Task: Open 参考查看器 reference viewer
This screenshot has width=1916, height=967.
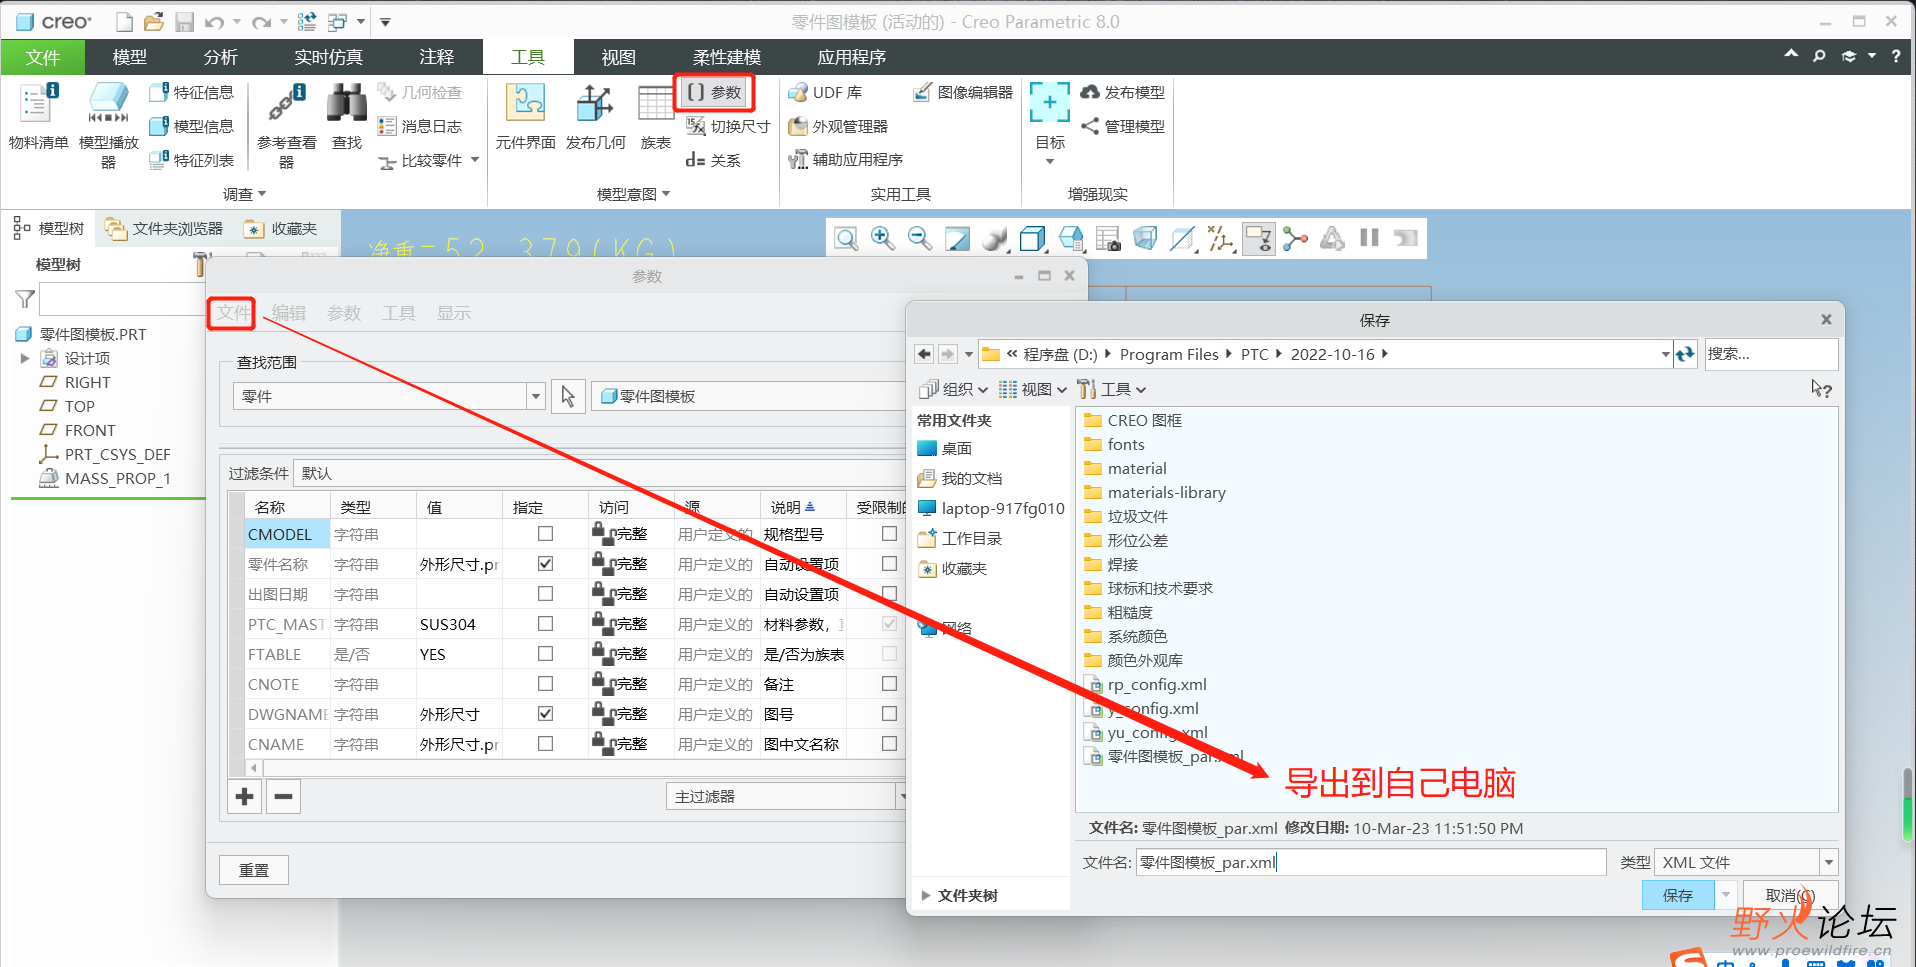Action: 287,125
